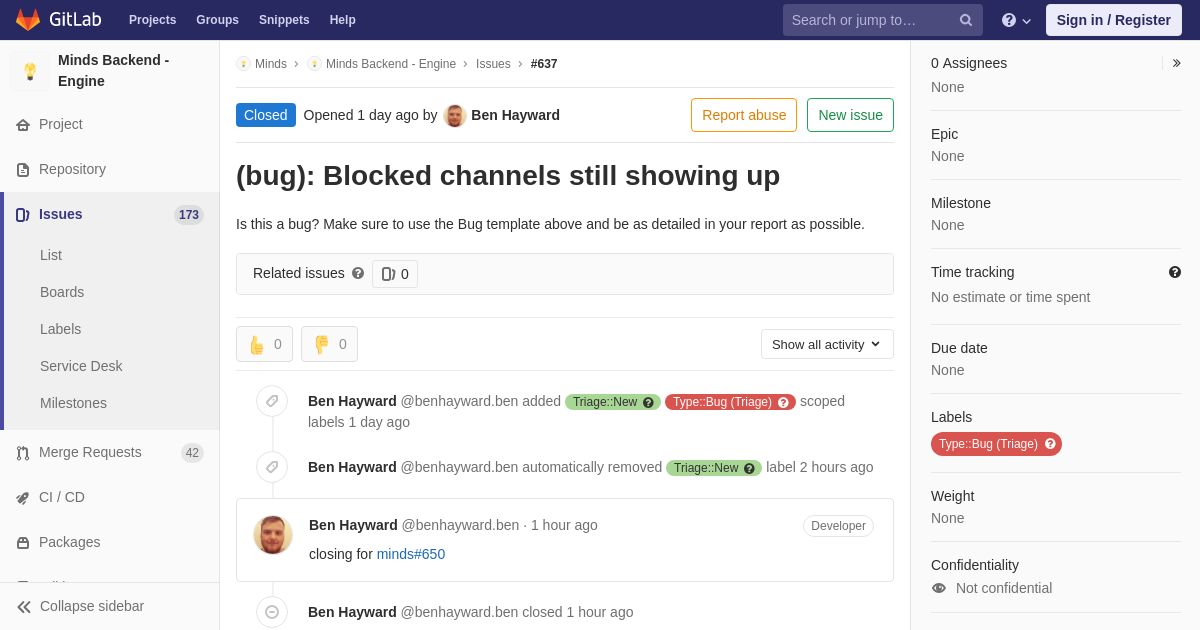Image resolution: width=1200 pixels, height=630 pixels.
Task: Click the 0 Assignees heading
Action: point(969,63)
